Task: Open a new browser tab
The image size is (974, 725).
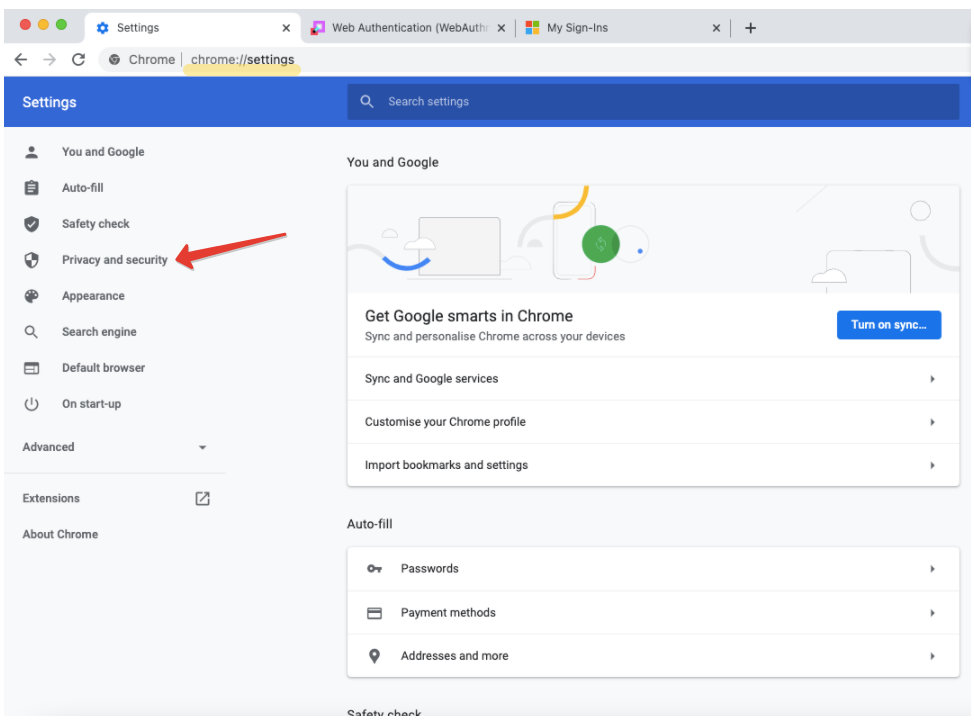Action: (x=750, y=28)
